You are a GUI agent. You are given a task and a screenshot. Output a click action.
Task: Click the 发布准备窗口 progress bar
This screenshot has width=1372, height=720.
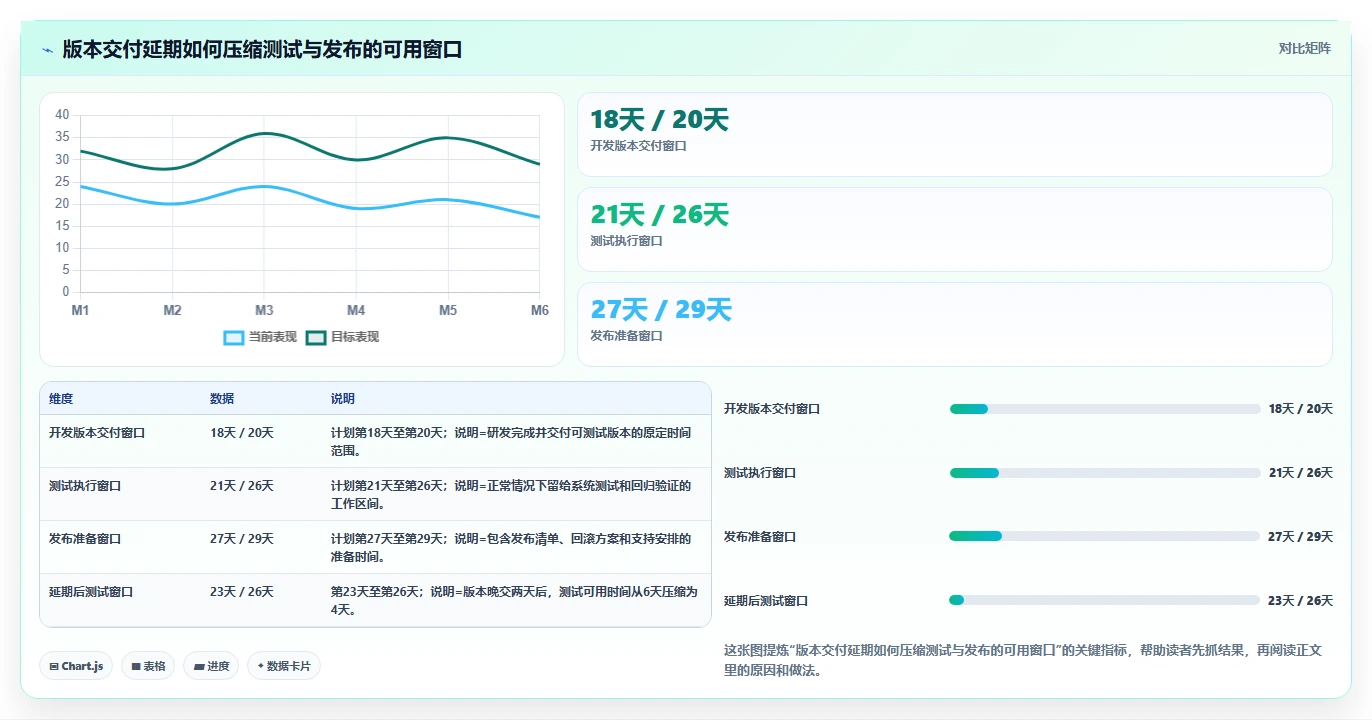pyautogui.click(x=1105, y=537)
